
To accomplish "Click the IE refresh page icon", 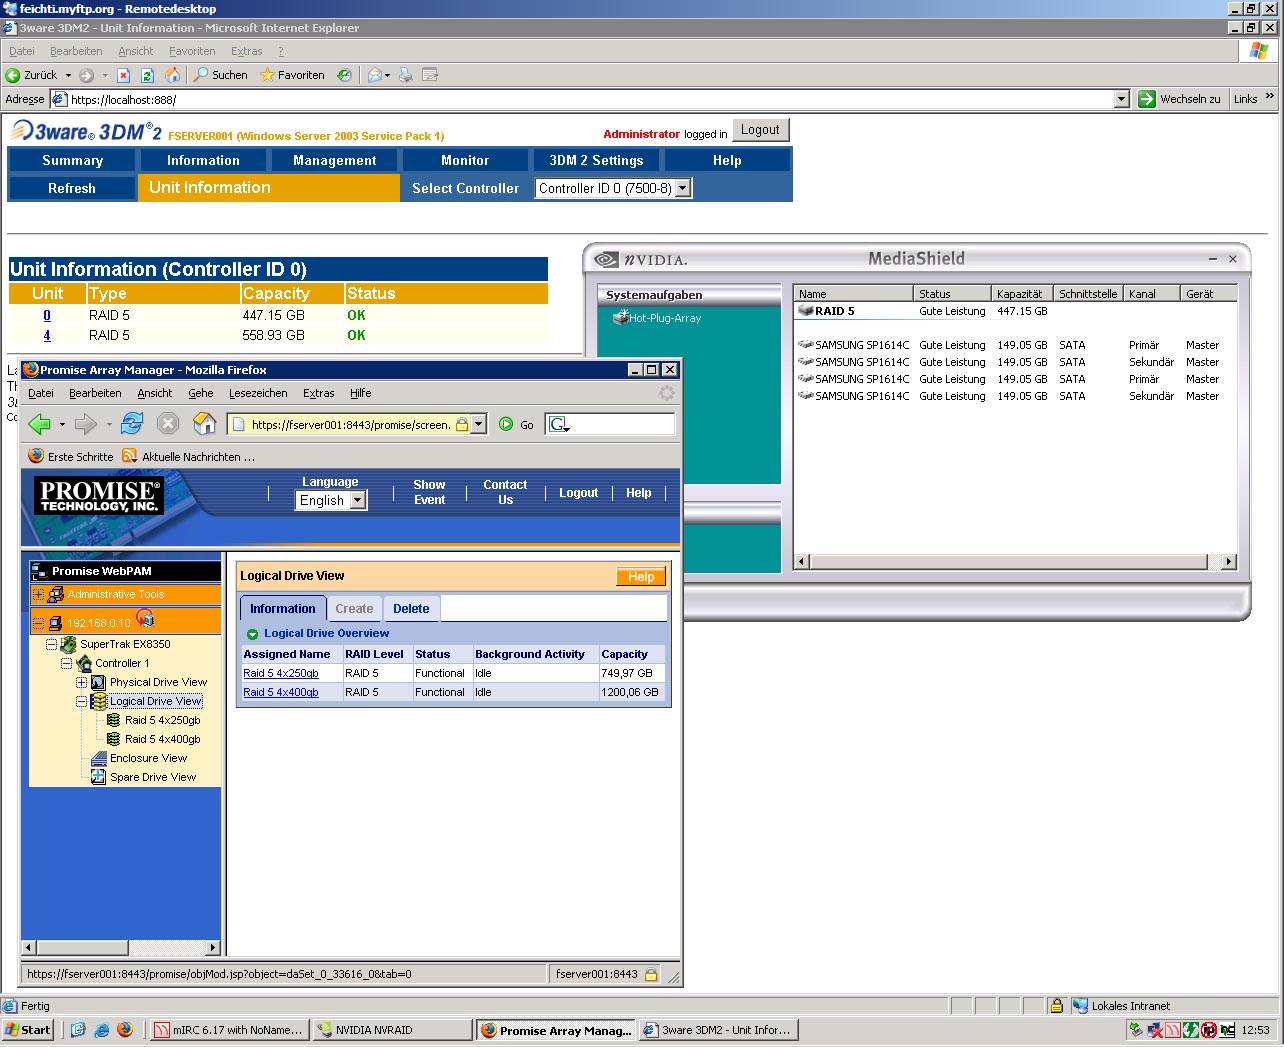I will pyautogui.click(x=147, y=75).
